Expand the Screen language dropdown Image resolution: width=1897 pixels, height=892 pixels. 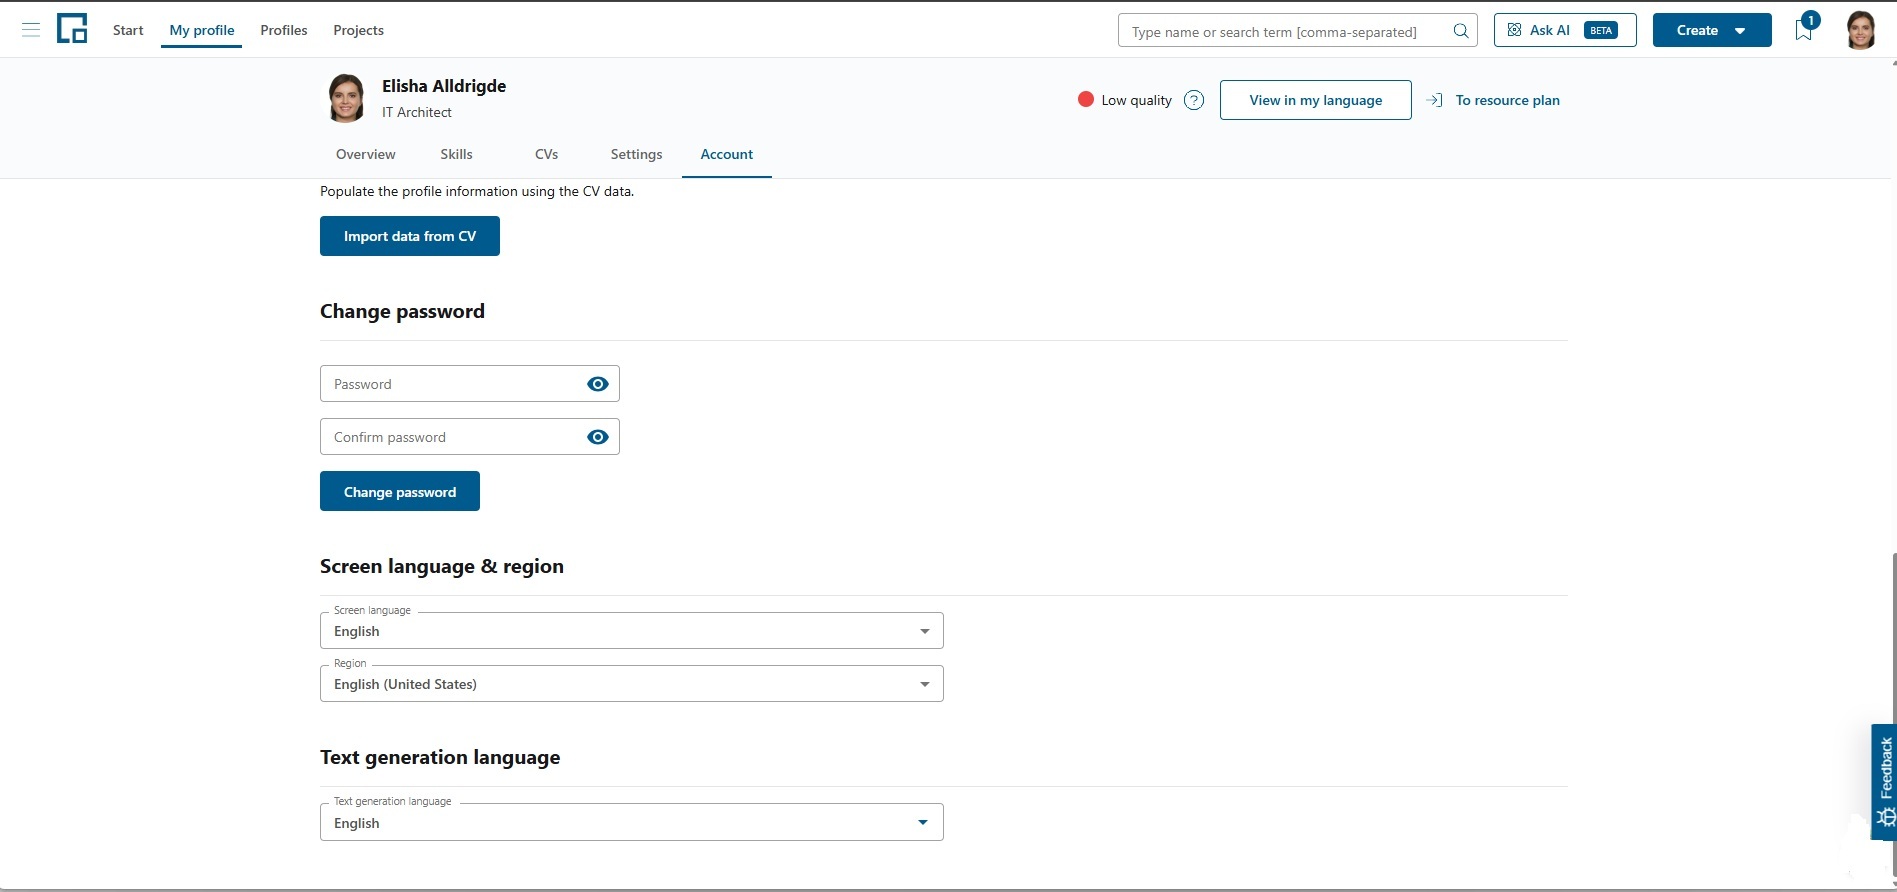pos(632,631)
